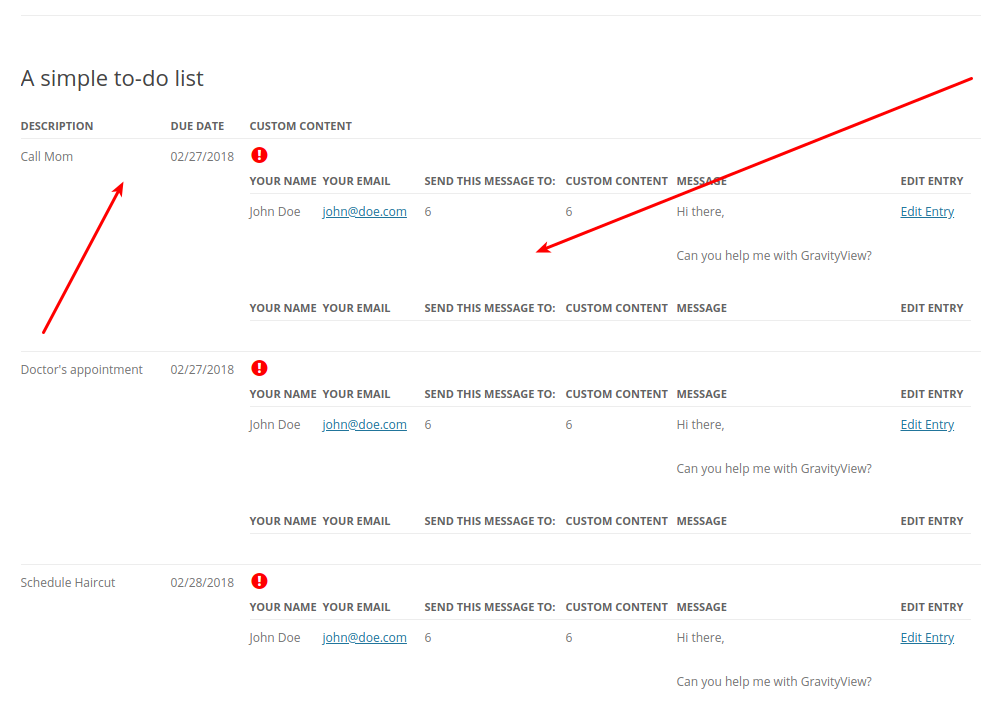Screen dimensions: 1008x706
Task: Sort by the DESCRIPTION column header
Action: 57,125
